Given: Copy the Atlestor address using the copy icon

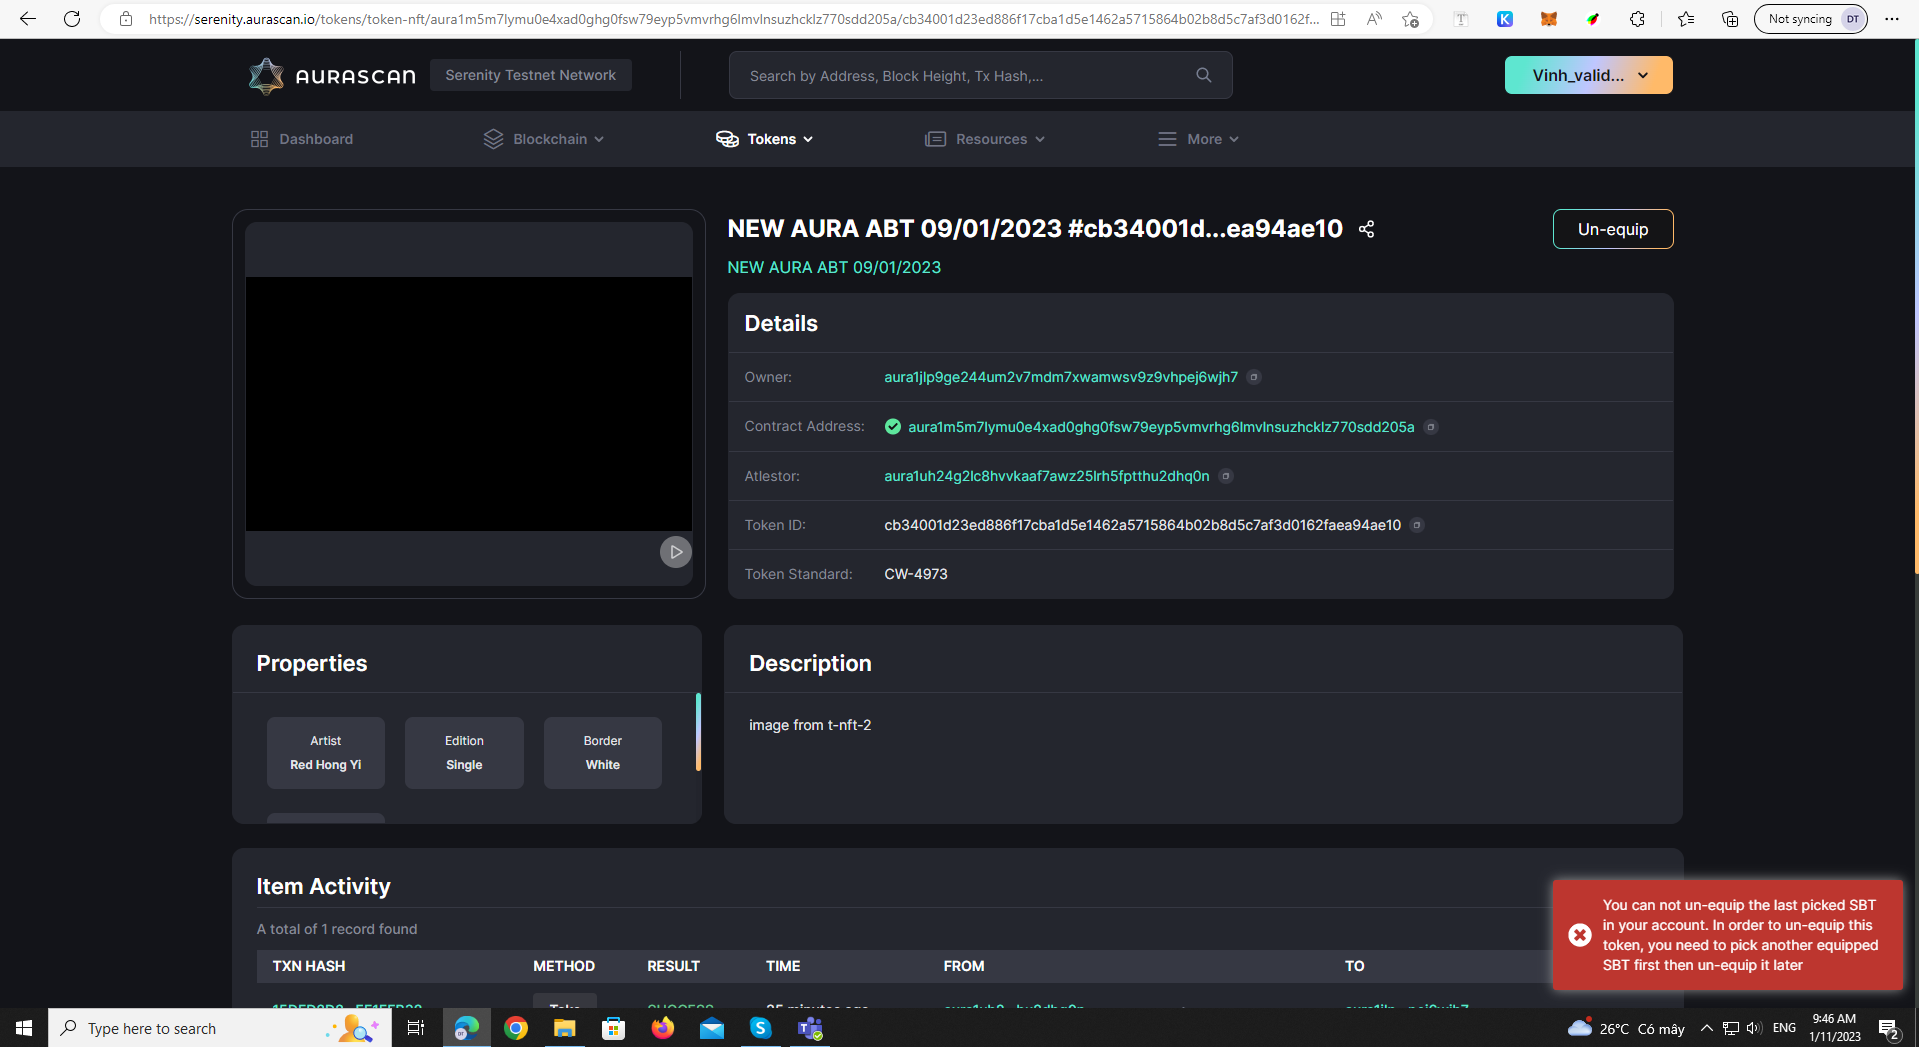Looking at the screenshot, I should coord(1225,476).
